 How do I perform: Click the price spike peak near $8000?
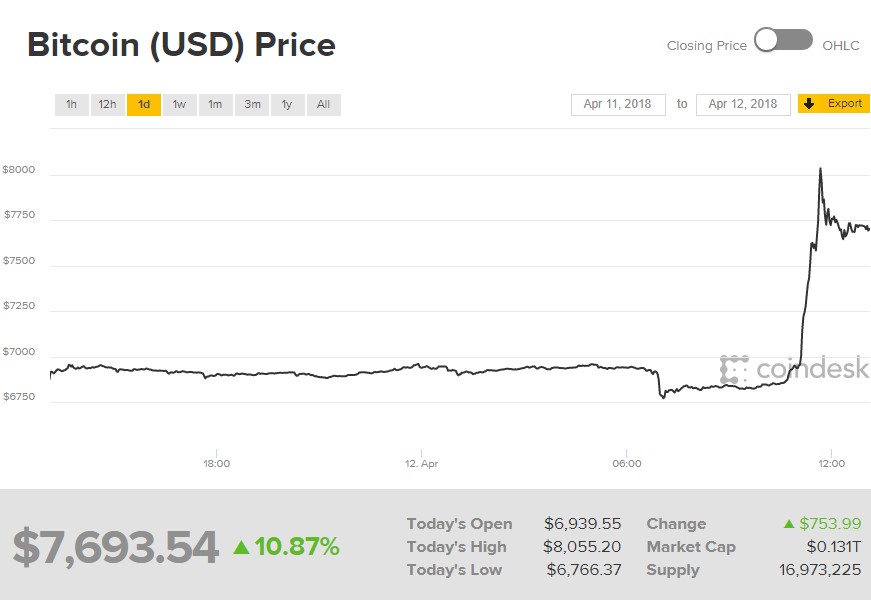(x=820, y=170)
